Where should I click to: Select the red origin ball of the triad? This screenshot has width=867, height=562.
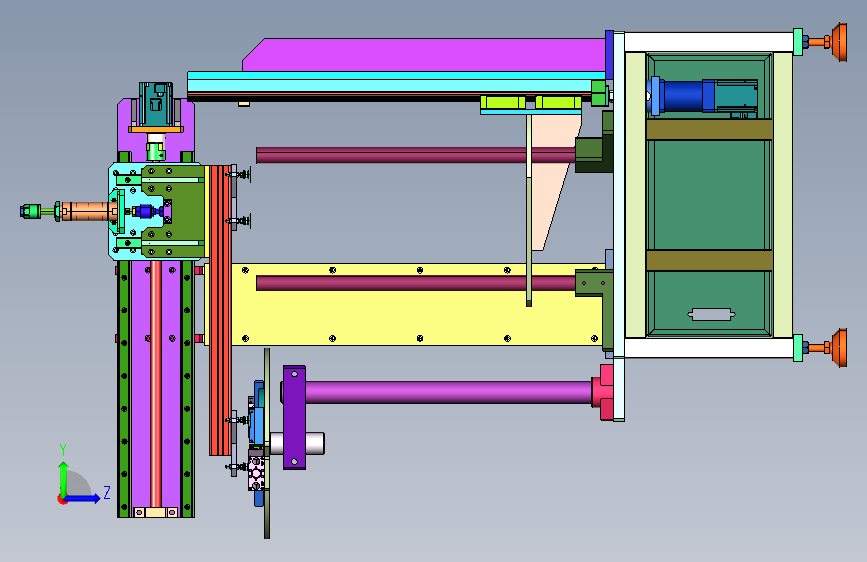[61, 499]
